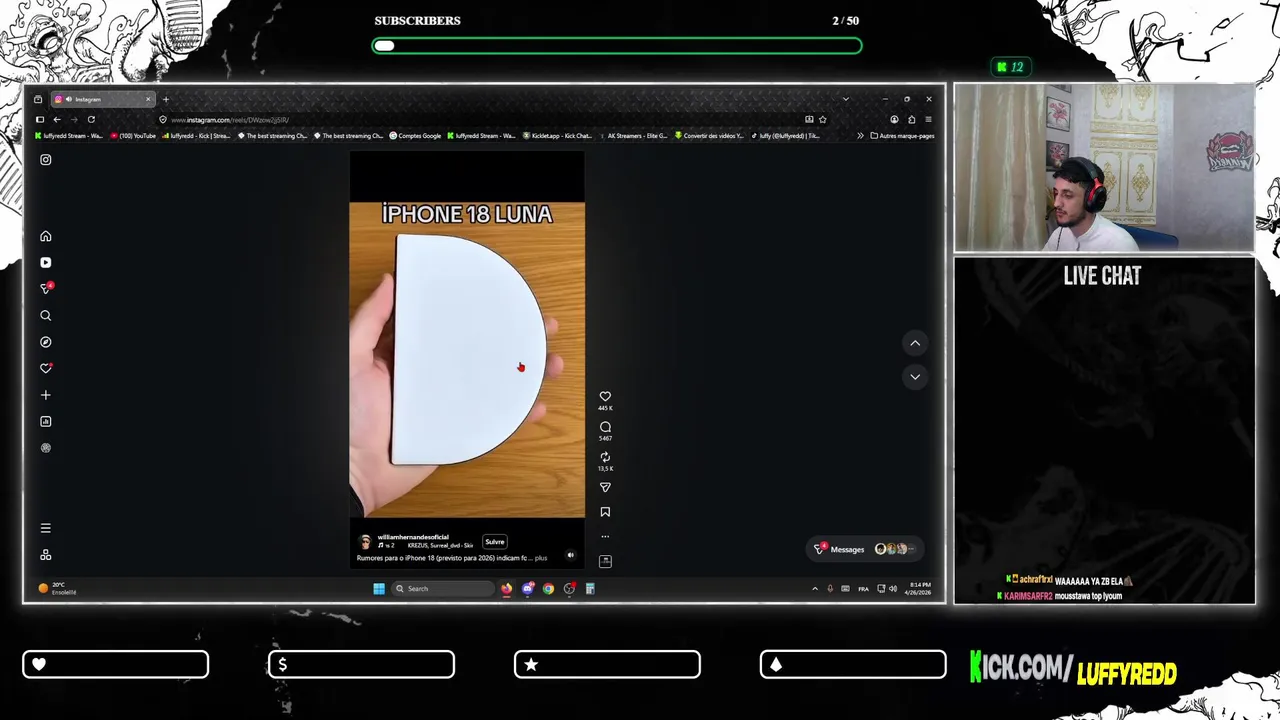
Task: Bookmark this page with star icon
Action: click(x=822, y=119)
